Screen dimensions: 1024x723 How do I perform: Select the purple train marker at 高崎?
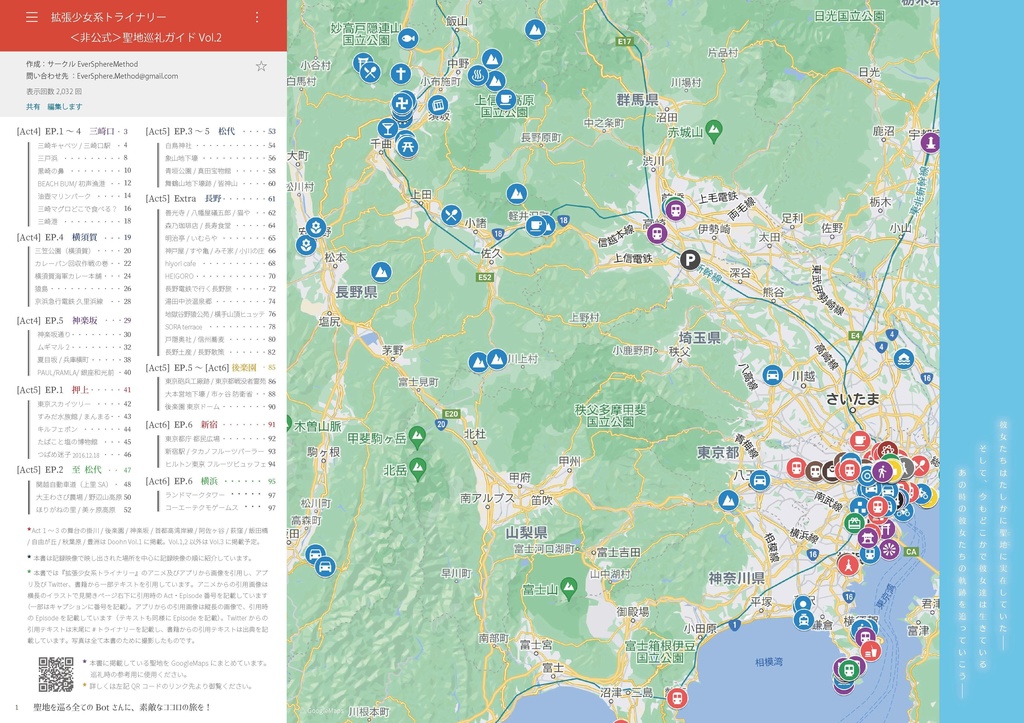657,234
